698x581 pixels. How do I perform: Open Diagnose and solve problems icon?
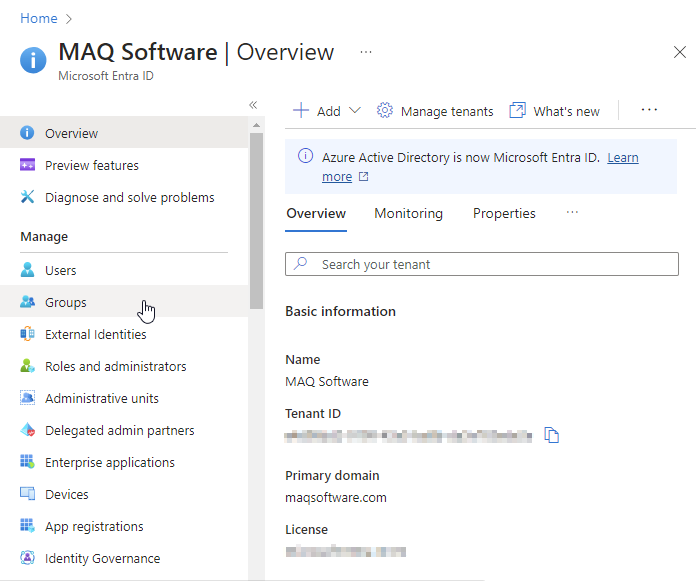27,197
